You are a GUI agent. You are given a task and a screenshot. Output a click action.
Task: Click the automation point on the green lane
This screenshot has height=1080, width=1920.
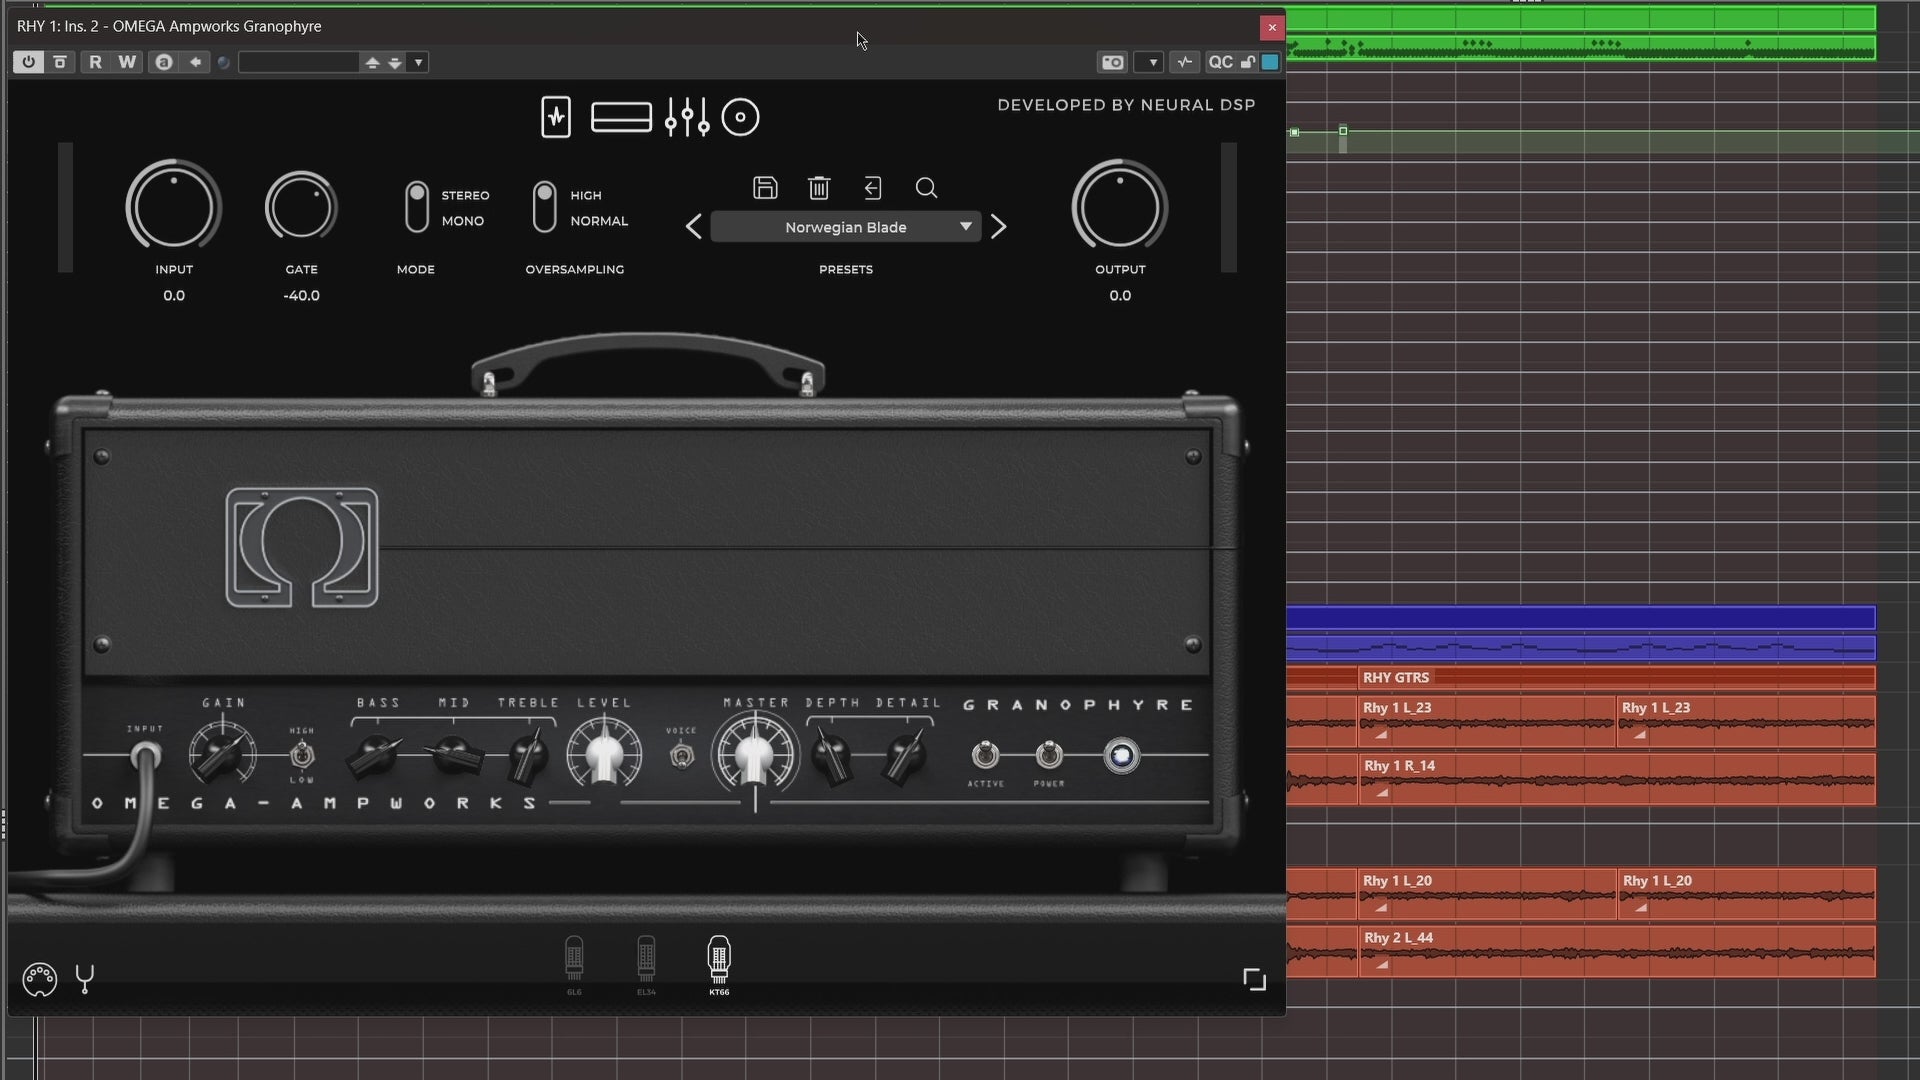click(x=1343, y=131)
